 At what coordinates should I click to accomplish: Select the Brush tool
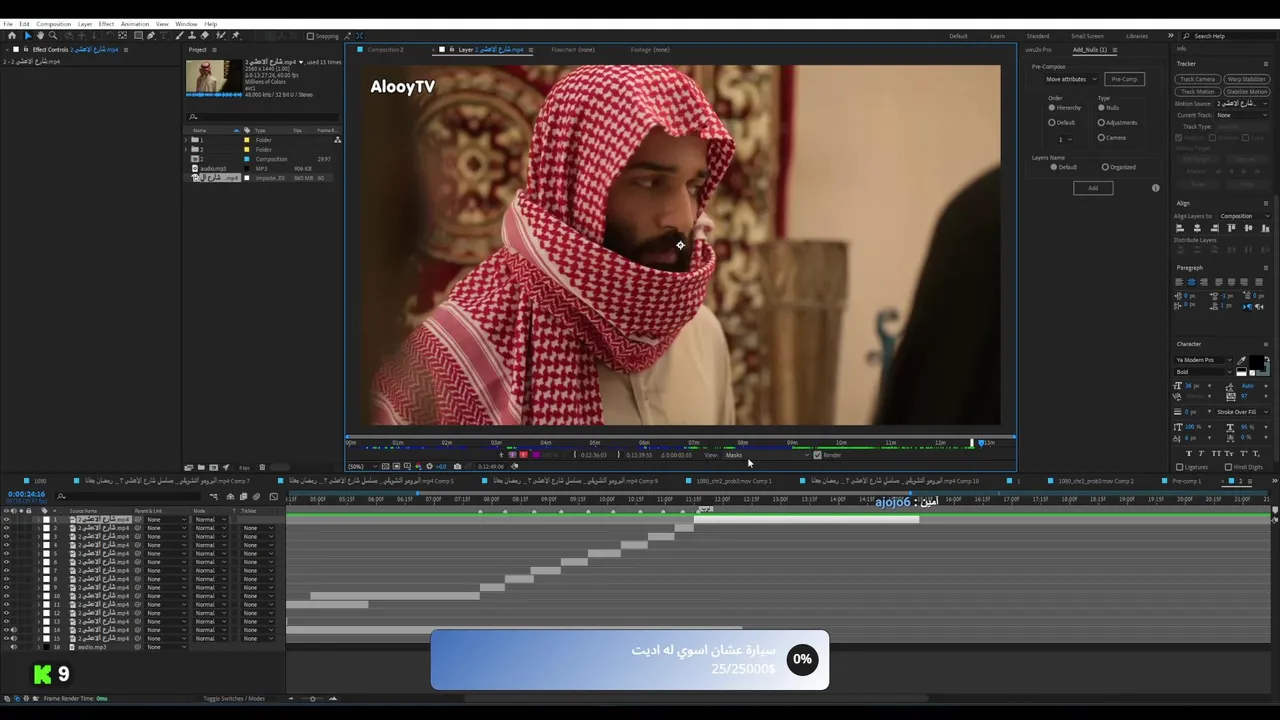[x=179, y=35]
